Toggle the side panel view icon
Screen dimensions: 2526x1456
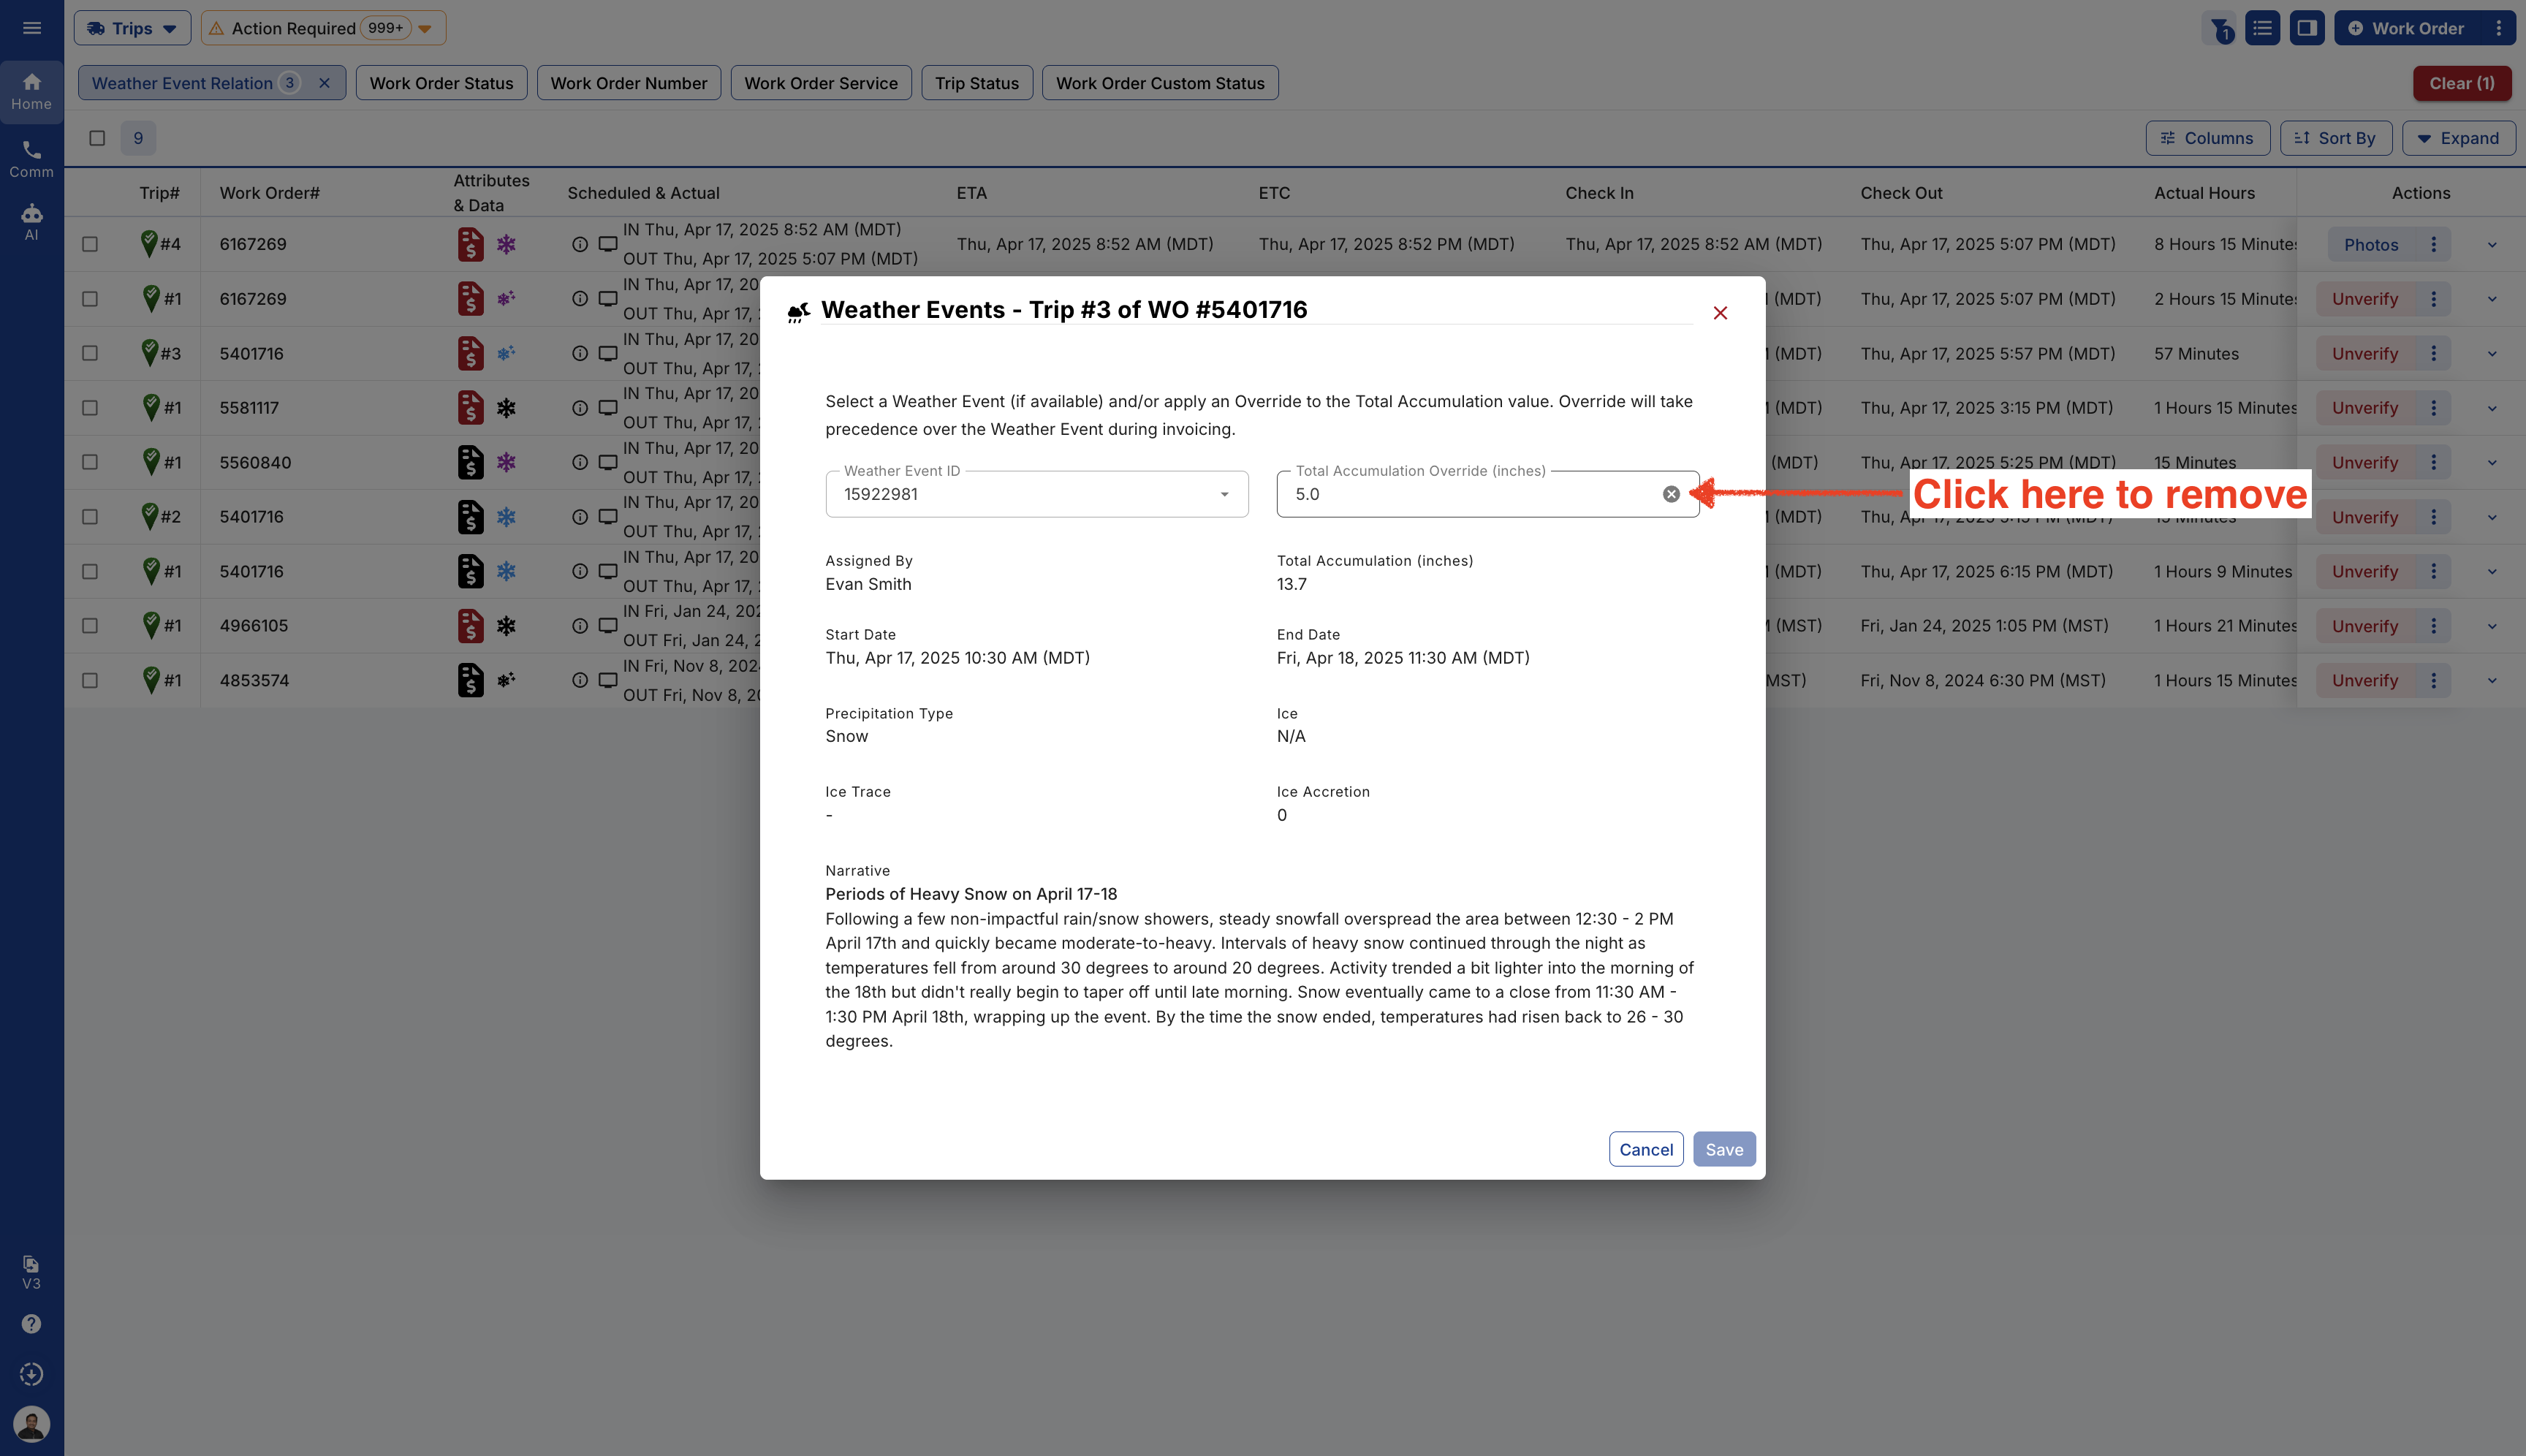[2307, 28]
